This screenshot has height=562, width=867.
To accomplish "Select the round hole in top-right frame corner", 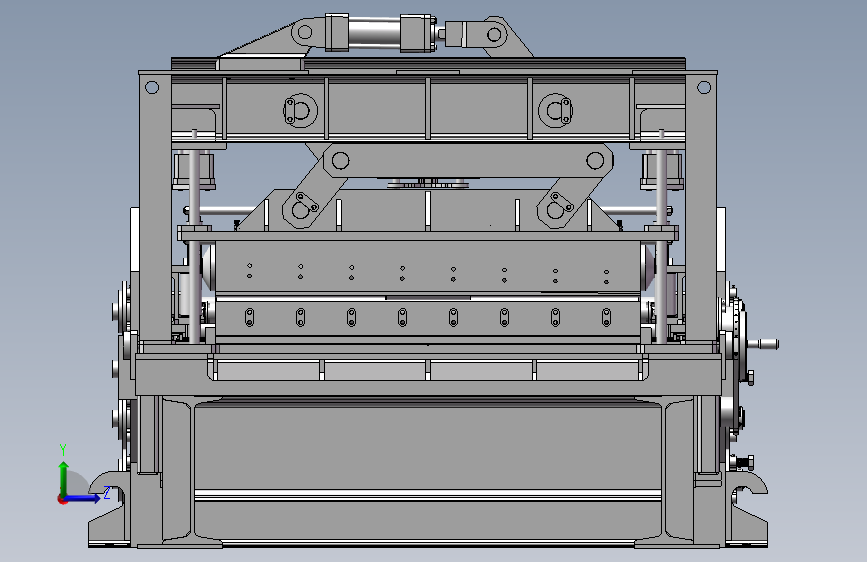I will [x=704, y=87].
